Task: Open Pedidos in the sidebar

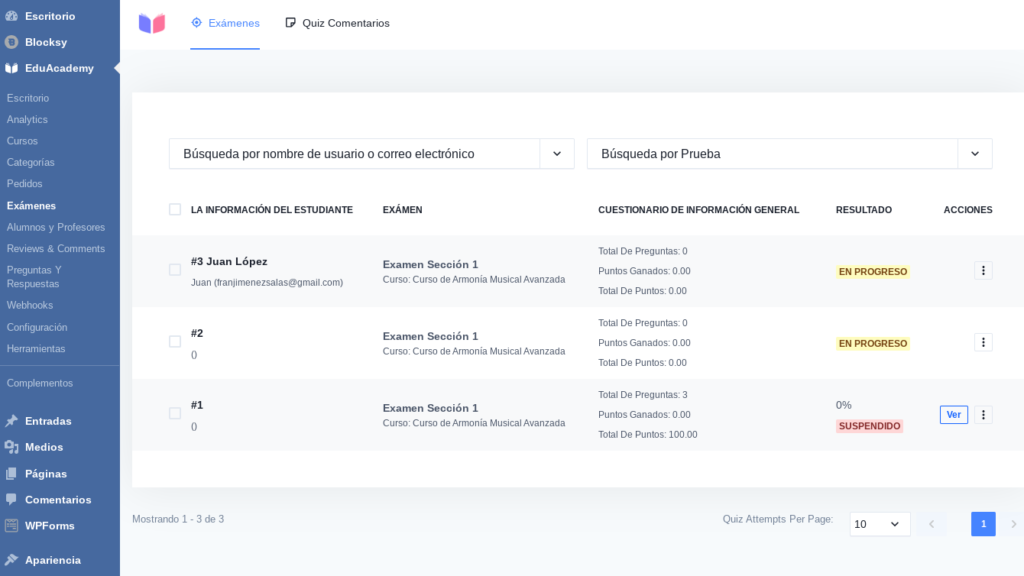Action: [24, 184]
